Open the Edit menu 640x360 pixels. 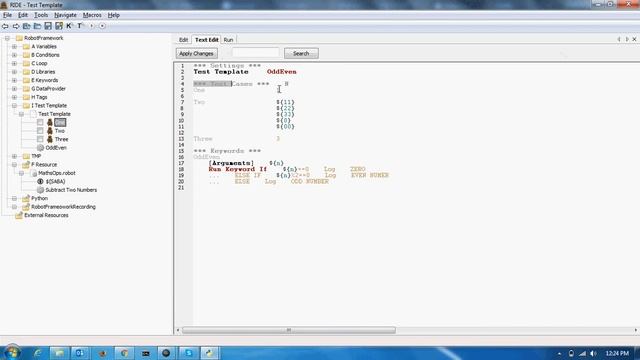click(x=23, y=15)
